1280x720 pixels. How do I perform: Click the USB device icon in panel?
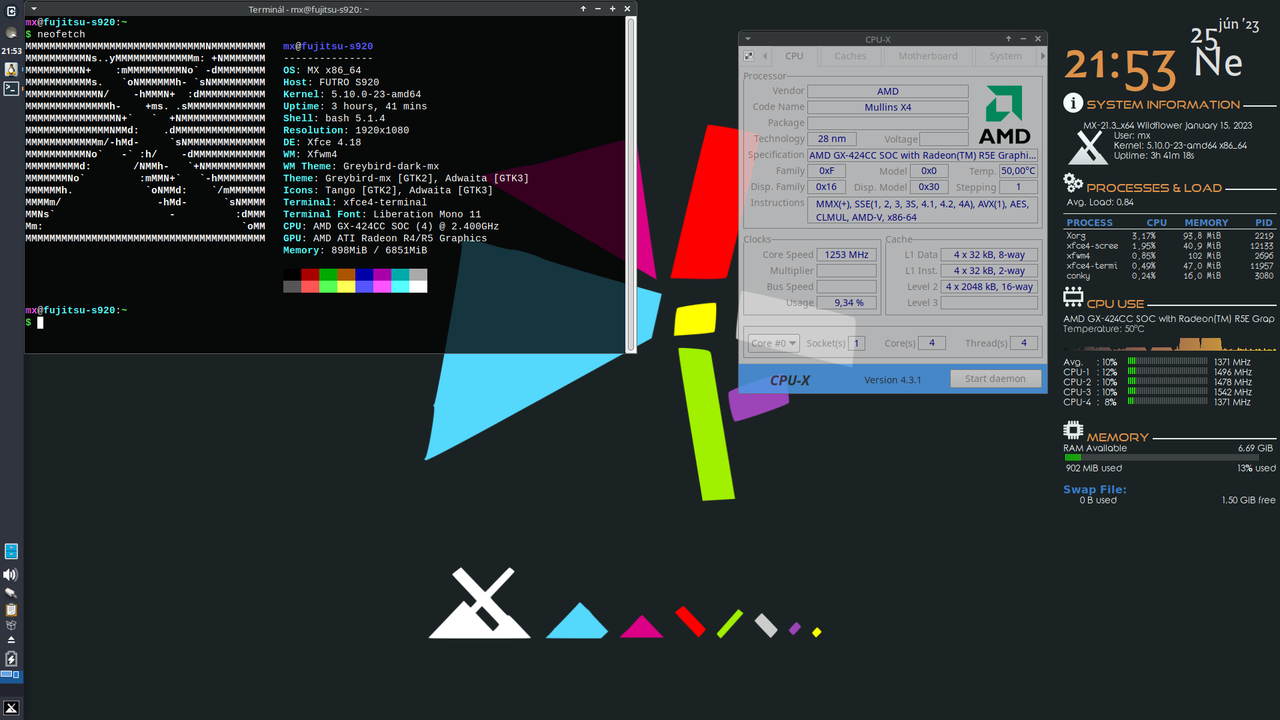click(11, 592)
